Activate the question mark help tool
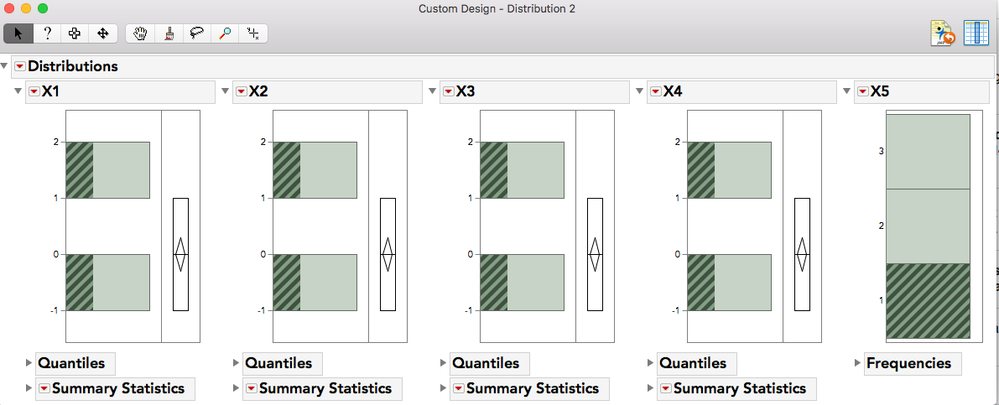This screenshot has width=999, height=405. [46, 33]
